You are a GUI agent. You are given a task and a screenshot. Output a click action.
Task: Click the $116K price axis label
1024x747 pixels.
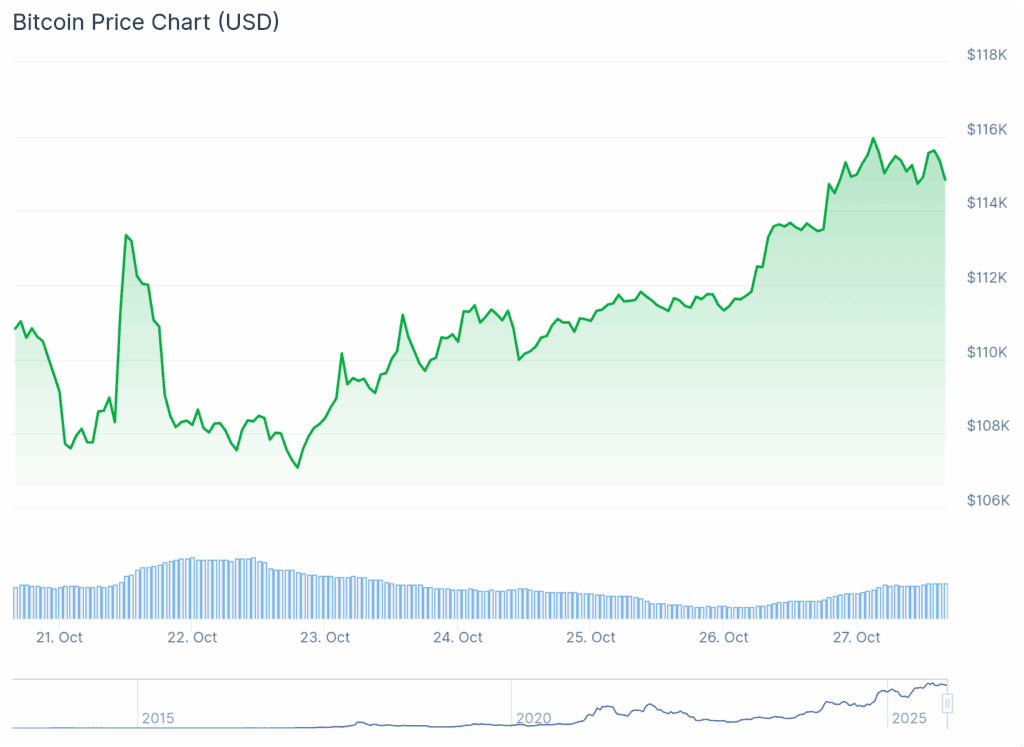point(988,129)
